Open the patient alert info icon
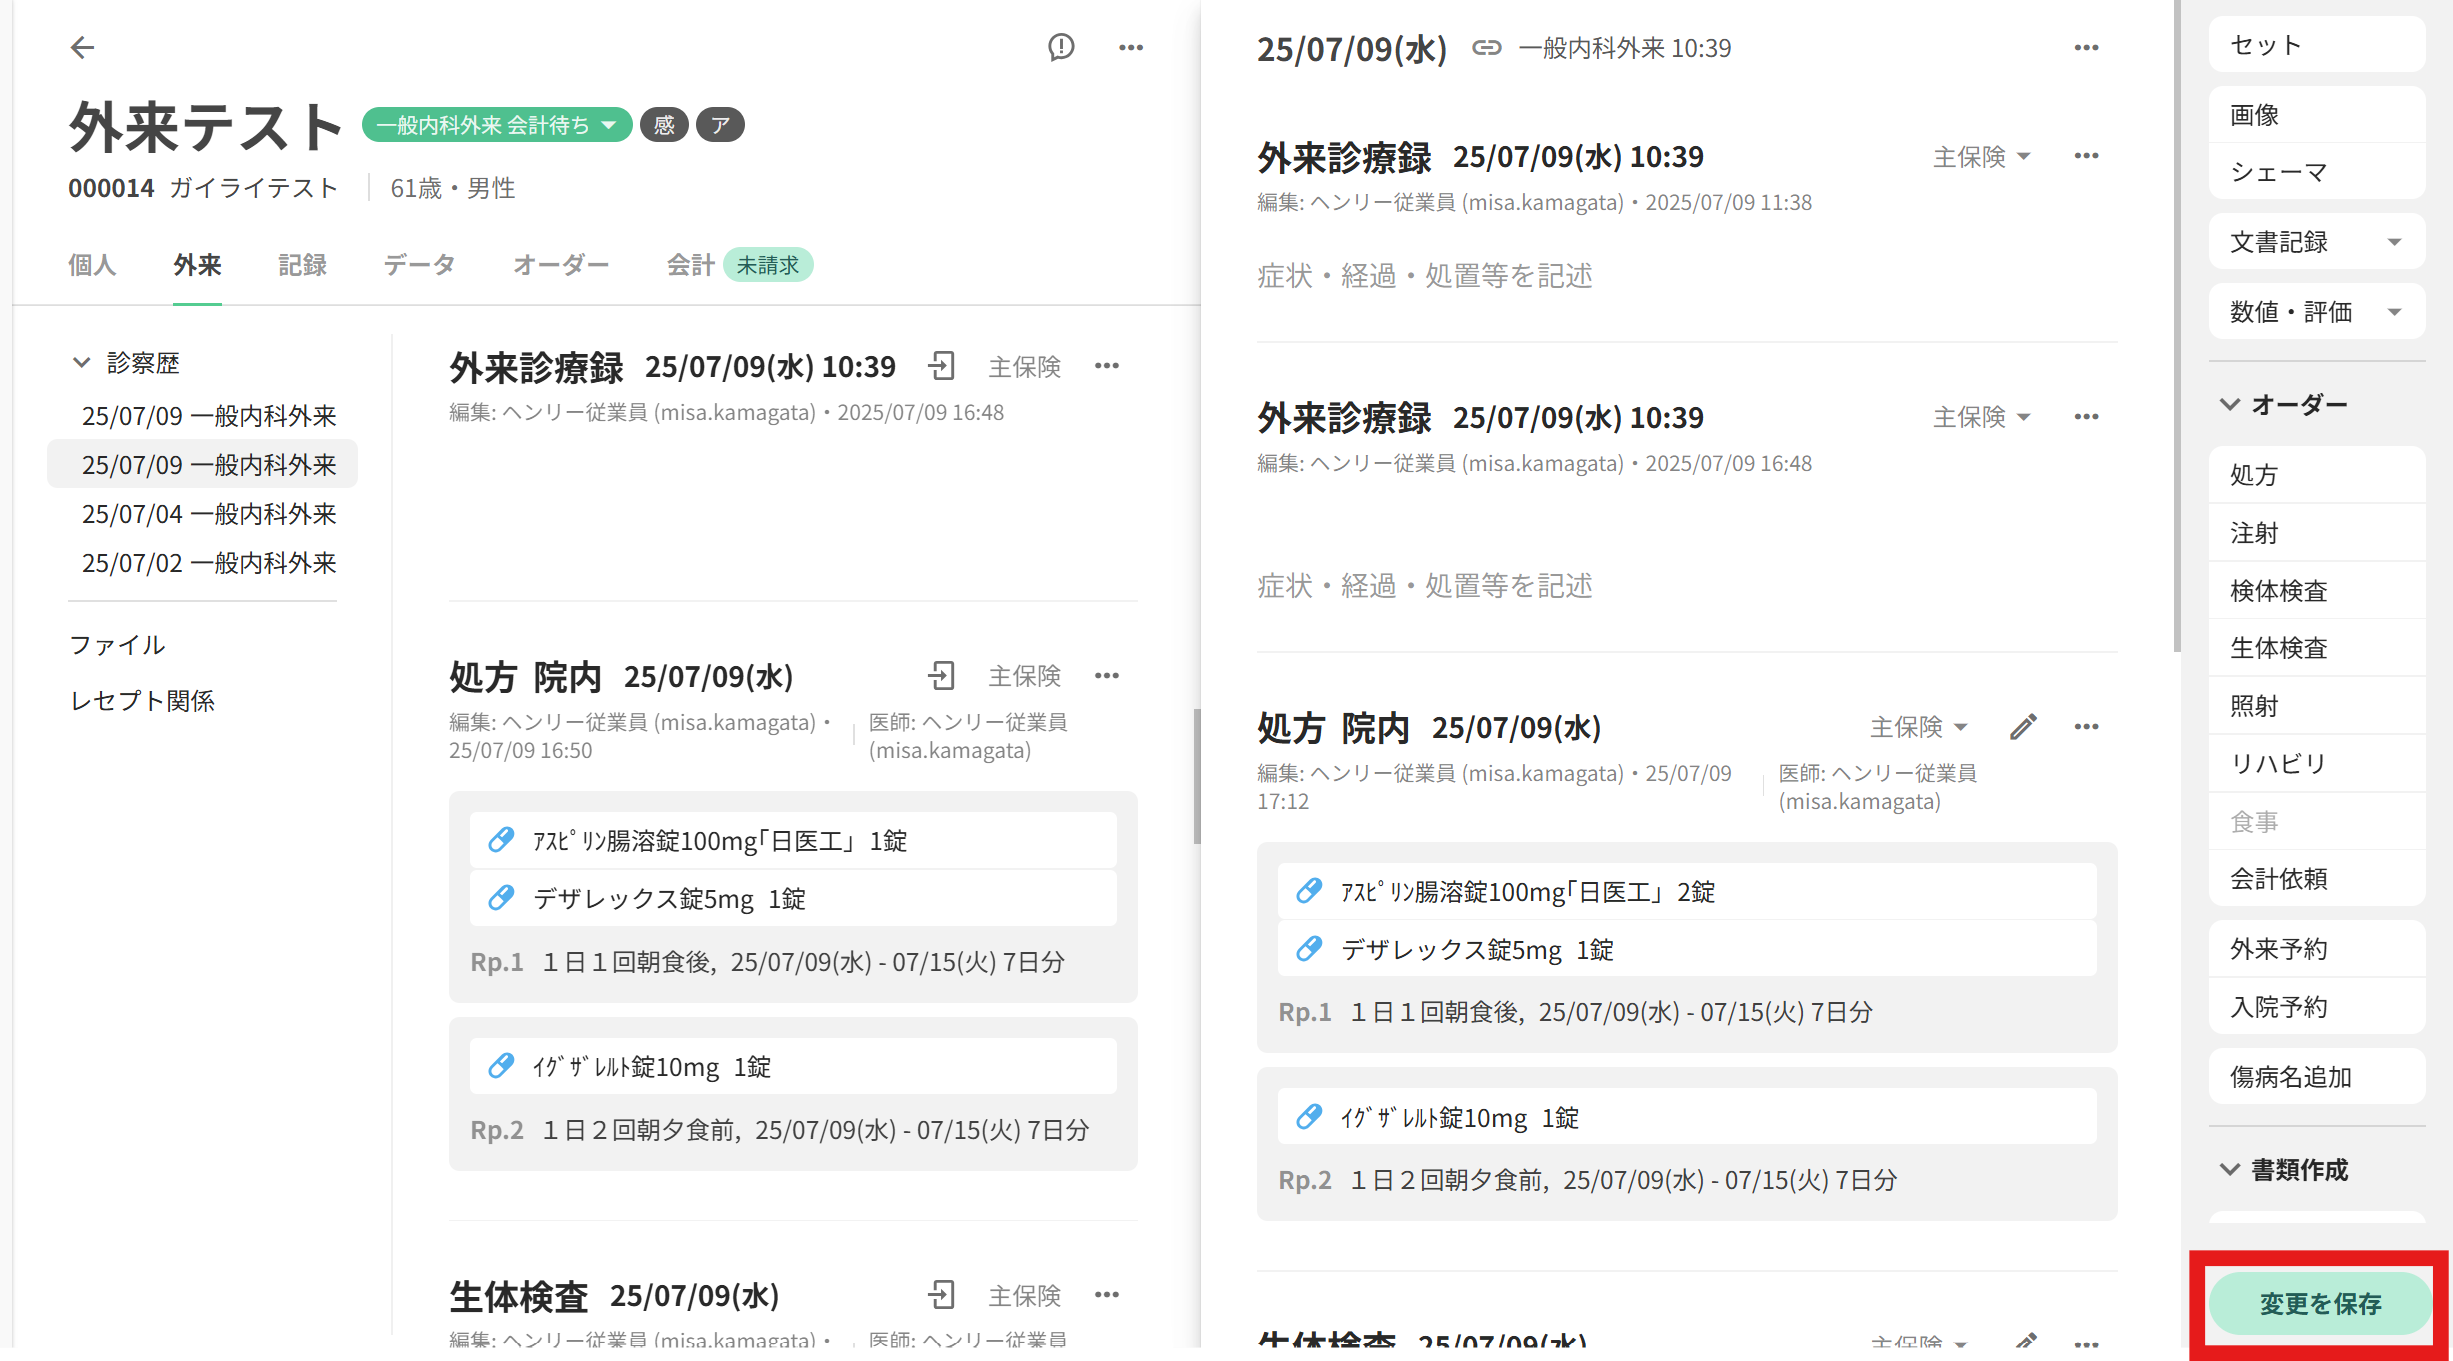2453x1361 pixels. coord(1061,47)
